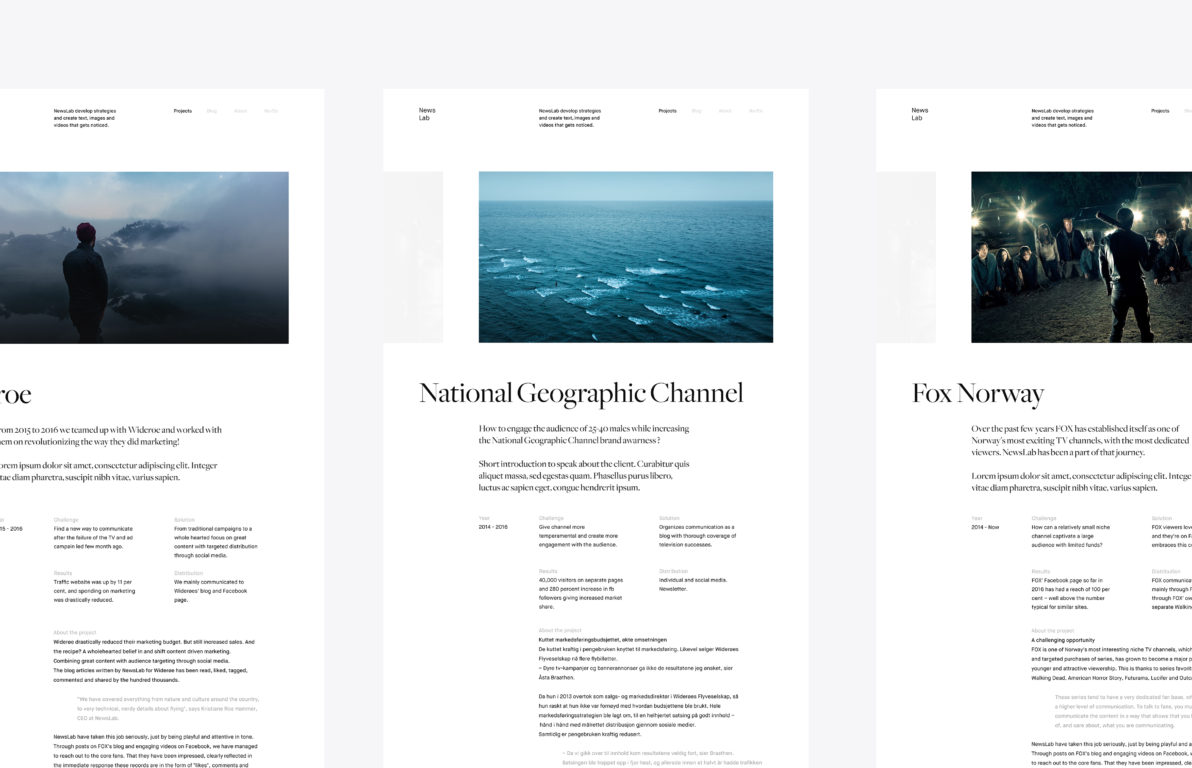The width and height of the screenshot is (1192, 768).
Task: Click the '2014 - Now' year value
Action: 985,527
